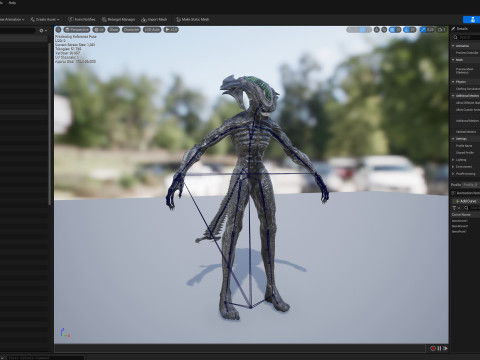This screenshot has height=360, width=480.
Task: Click the Curve Name column header
Action: pos(461,215)
